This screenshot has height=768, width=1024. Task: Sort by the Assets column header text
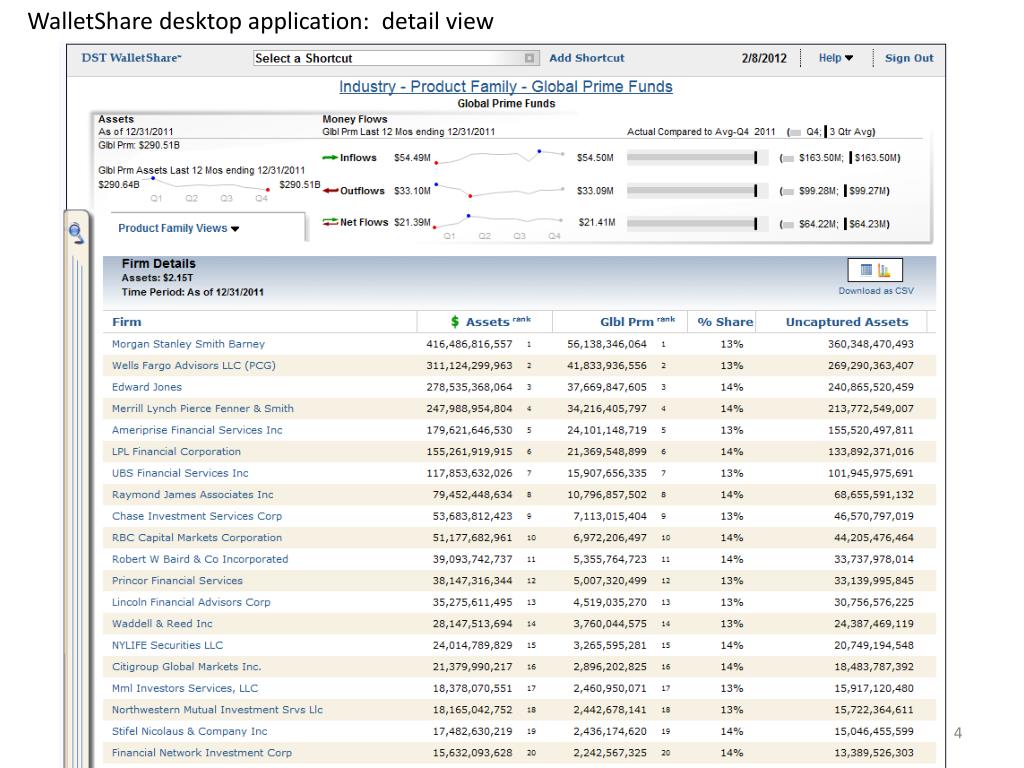487,322
